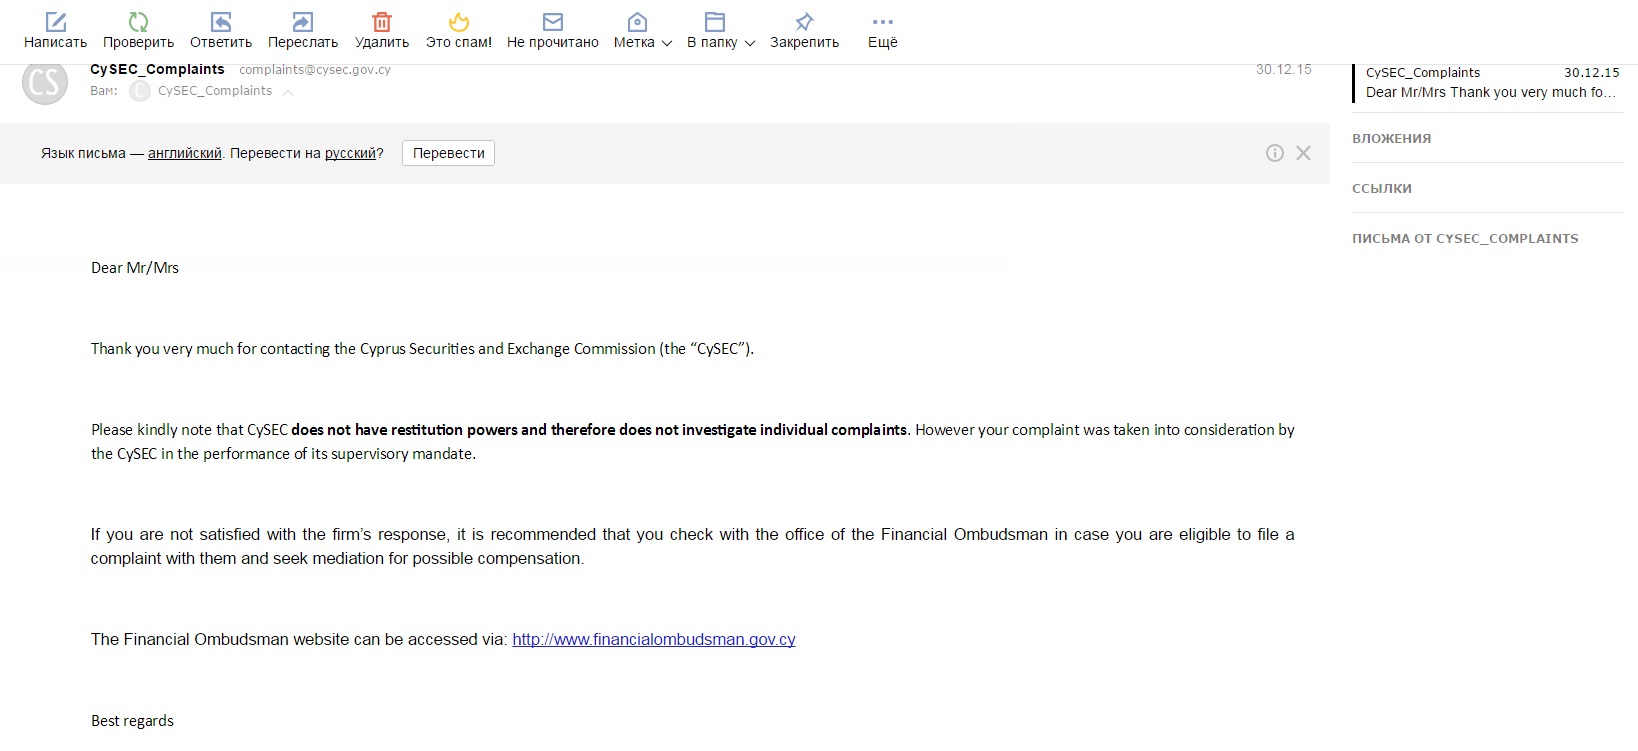Screen dimensions: 1638x751
Task: Click the 'Dear Mr/Mrs' greeting line
Action: [x=135, y=268]
